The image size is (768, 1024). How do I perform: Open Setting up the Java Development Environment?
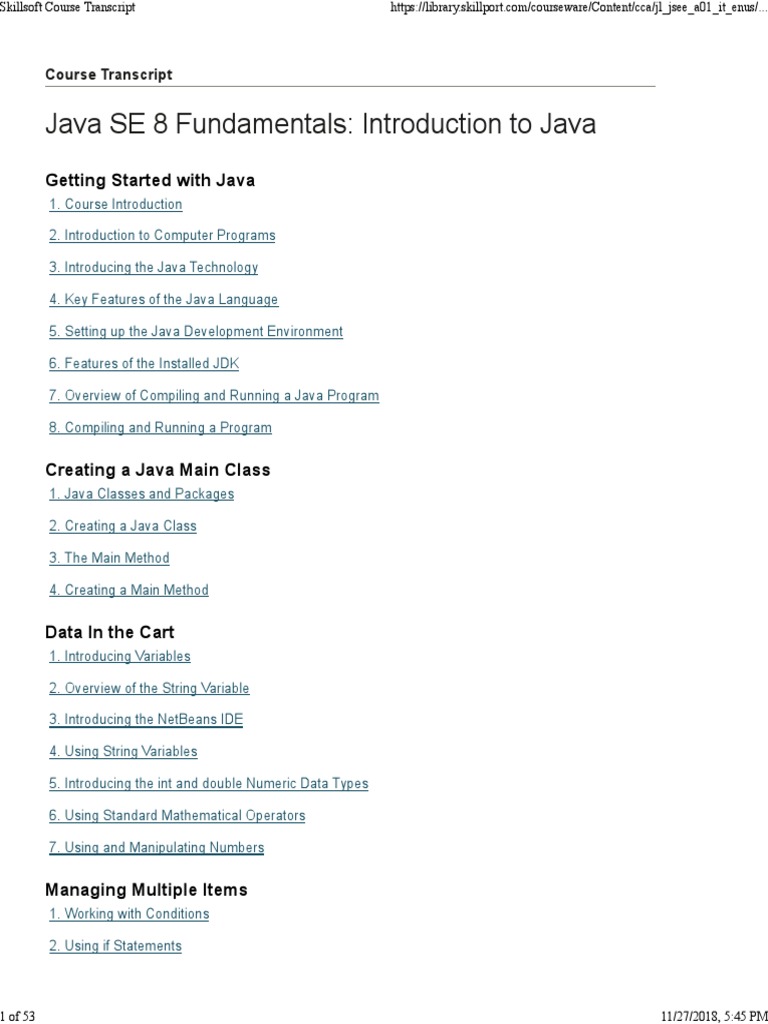[196, 331]
